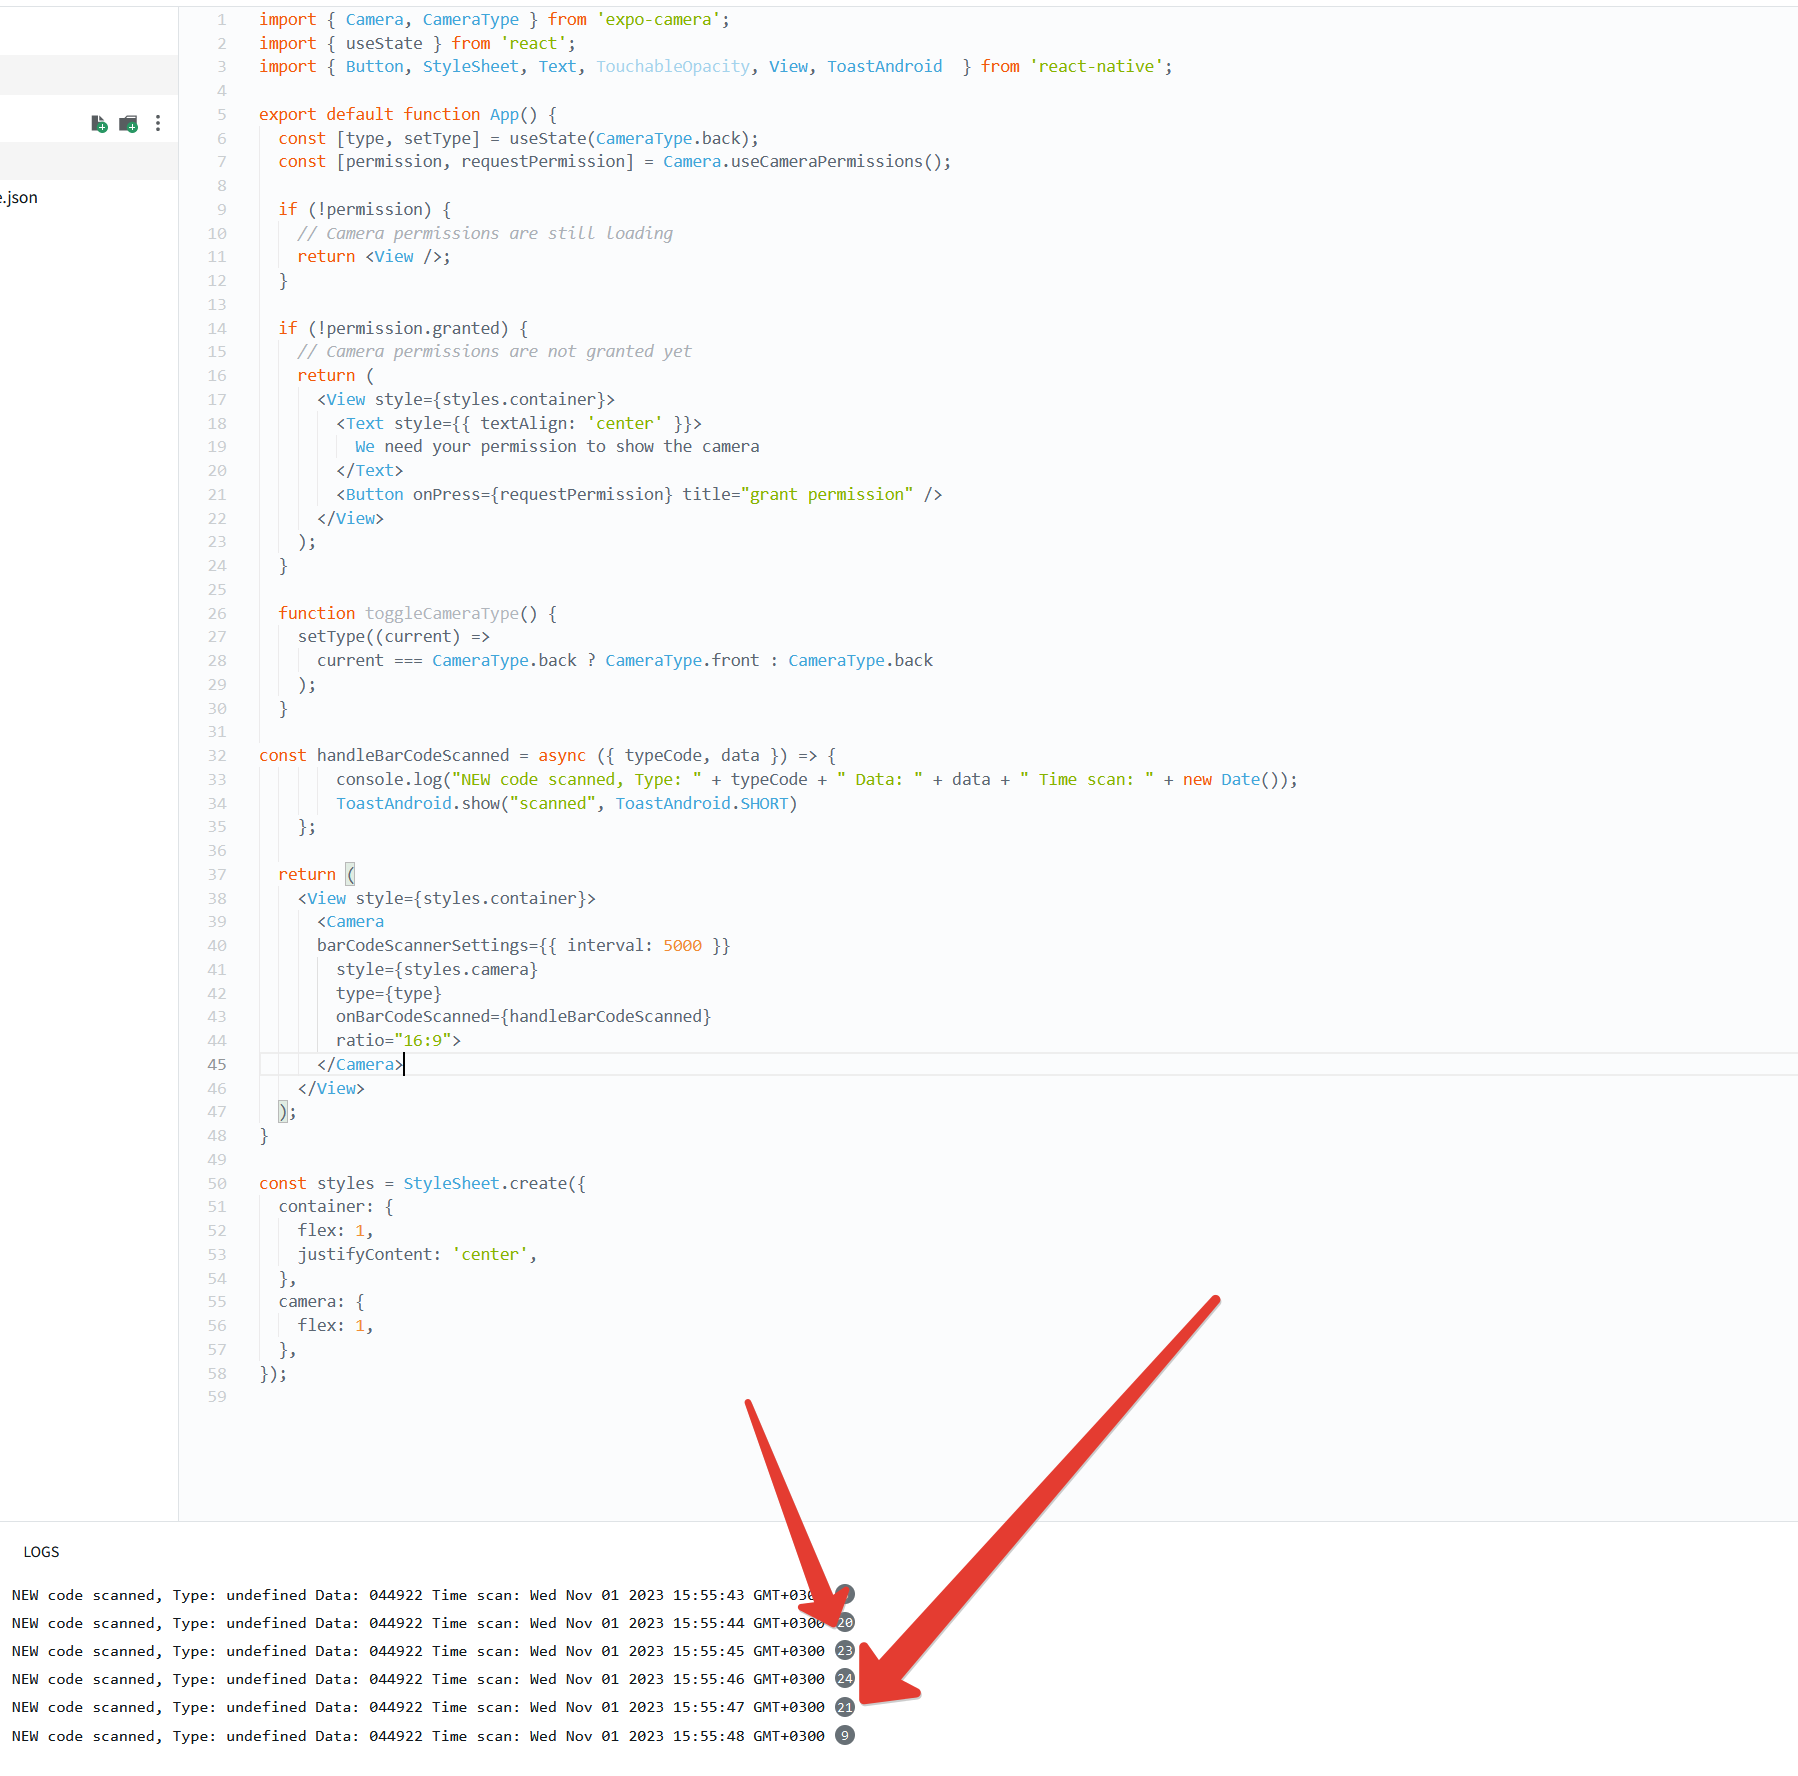
Task: Place cursor on the 'expo-camera' import string
Action: coord(657,19)
